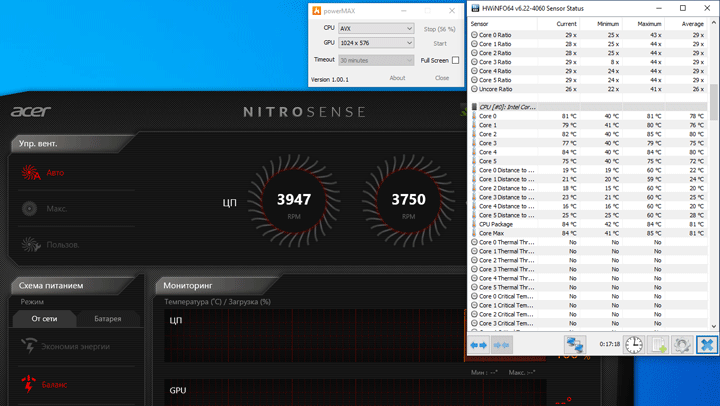Open HWiNFO sensor settings gear icon
The width and height of the screenshot is (720, 406).
[682, 345]
